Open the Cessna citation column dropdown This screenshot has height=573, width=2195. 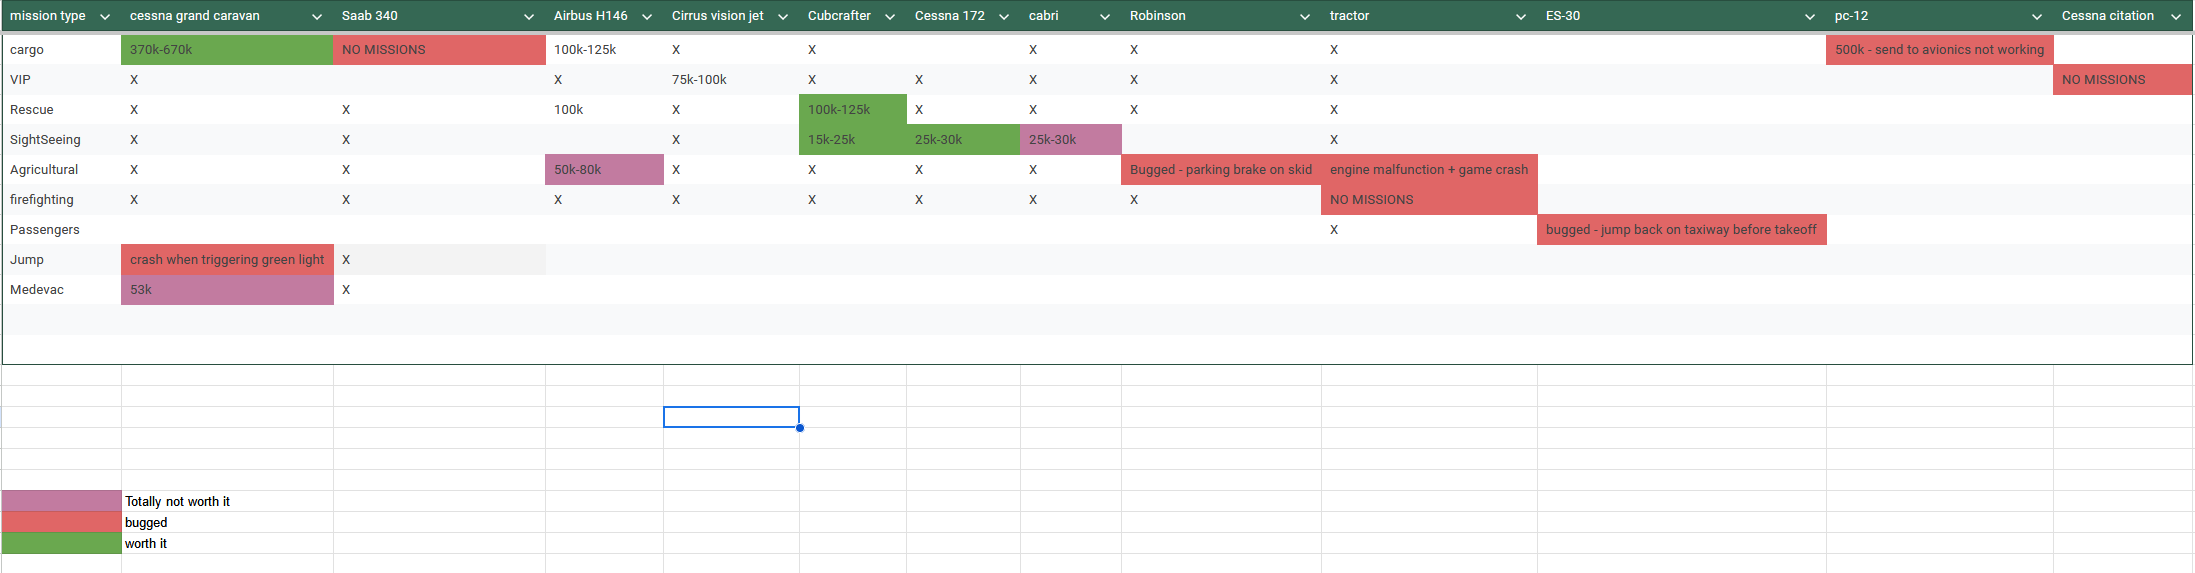[2176, 17]
